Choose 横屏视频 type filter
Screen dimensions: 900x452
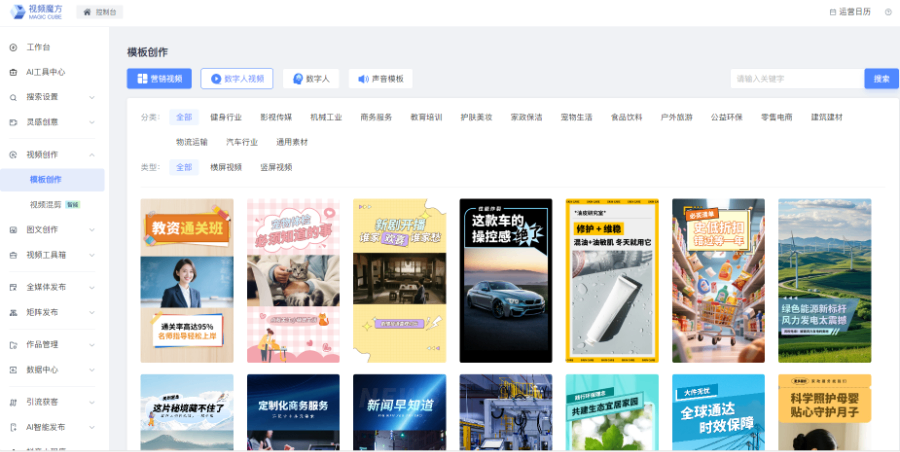pos(226,167)
